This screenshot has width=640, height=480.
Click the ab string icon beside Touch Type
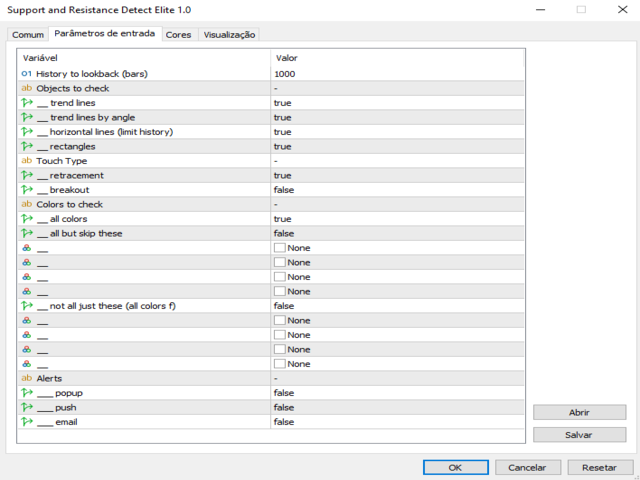tap(27, 161)
